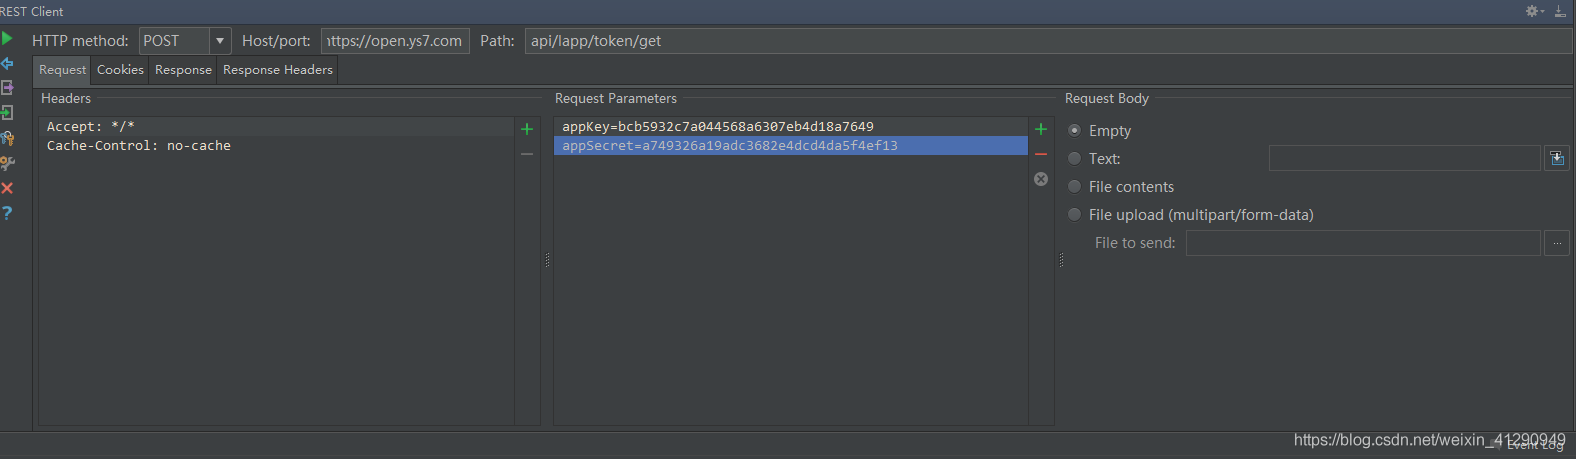This screenshot has width=1576, height=459.
Task: Choose File upload (multipart/form-data) option
Action: (x=1075, y=215)
